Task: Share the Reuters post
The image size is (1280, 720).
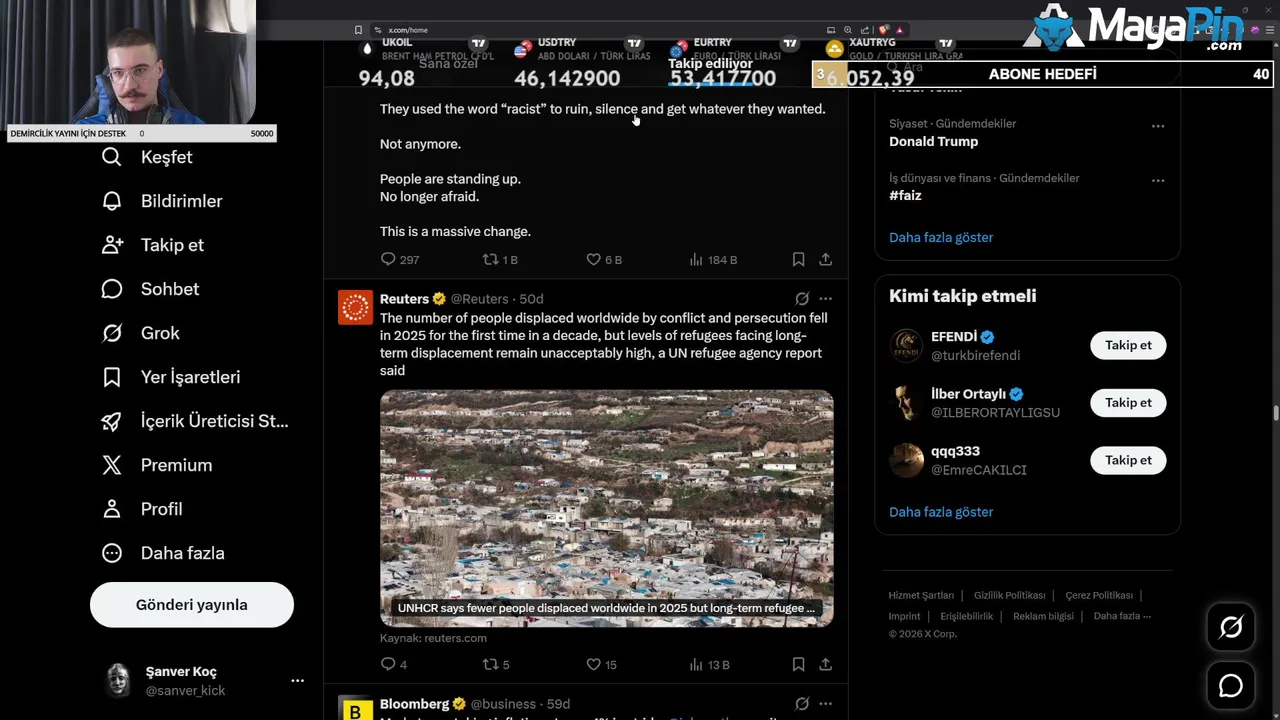Action: tap(825, 664)
